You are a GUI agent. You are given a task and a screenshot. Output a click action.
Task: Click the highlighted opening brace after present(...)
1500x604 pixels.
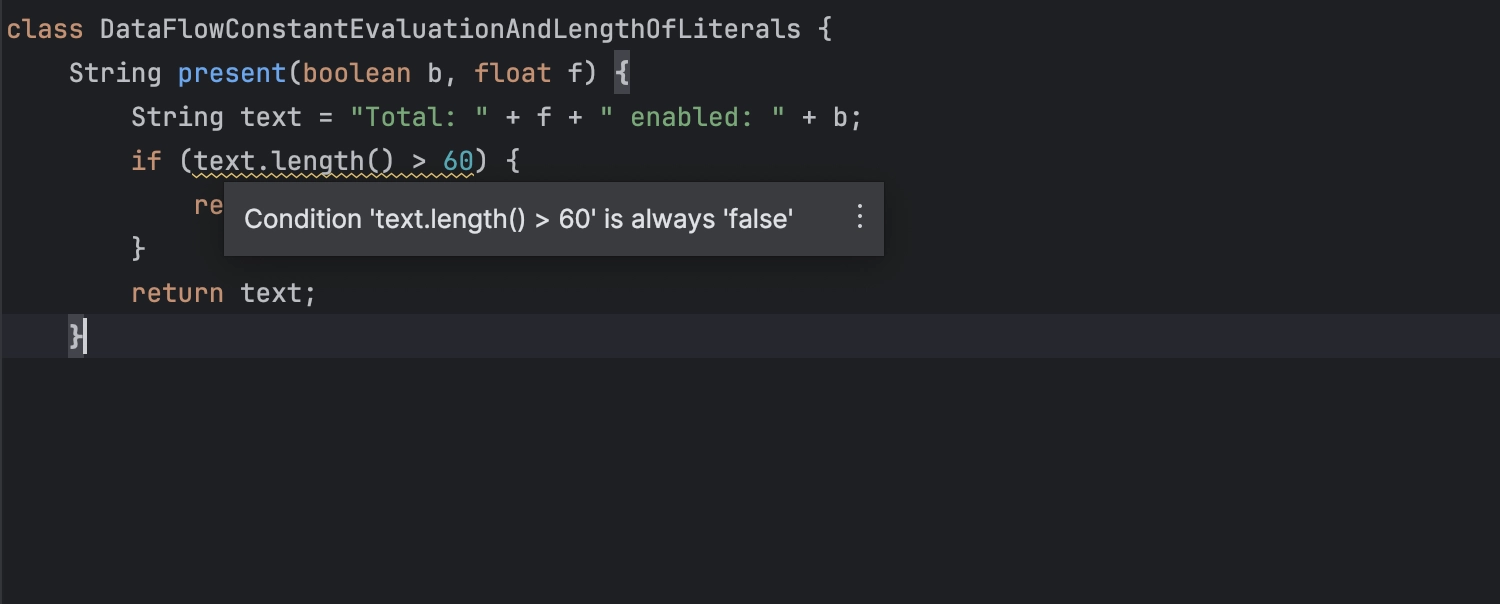621,73
